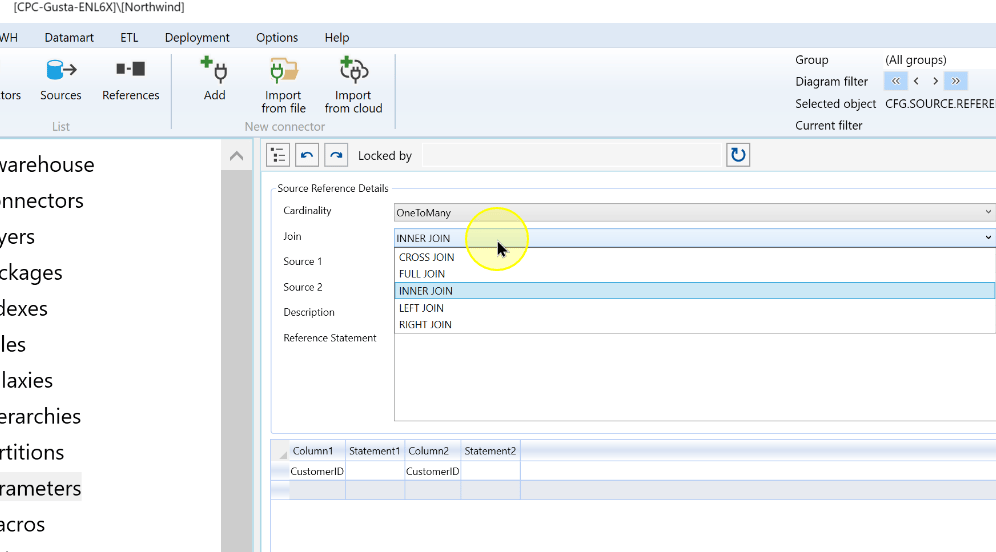
Task: Choose INNER JOIN in the list
Action: [x=694, y=291]
